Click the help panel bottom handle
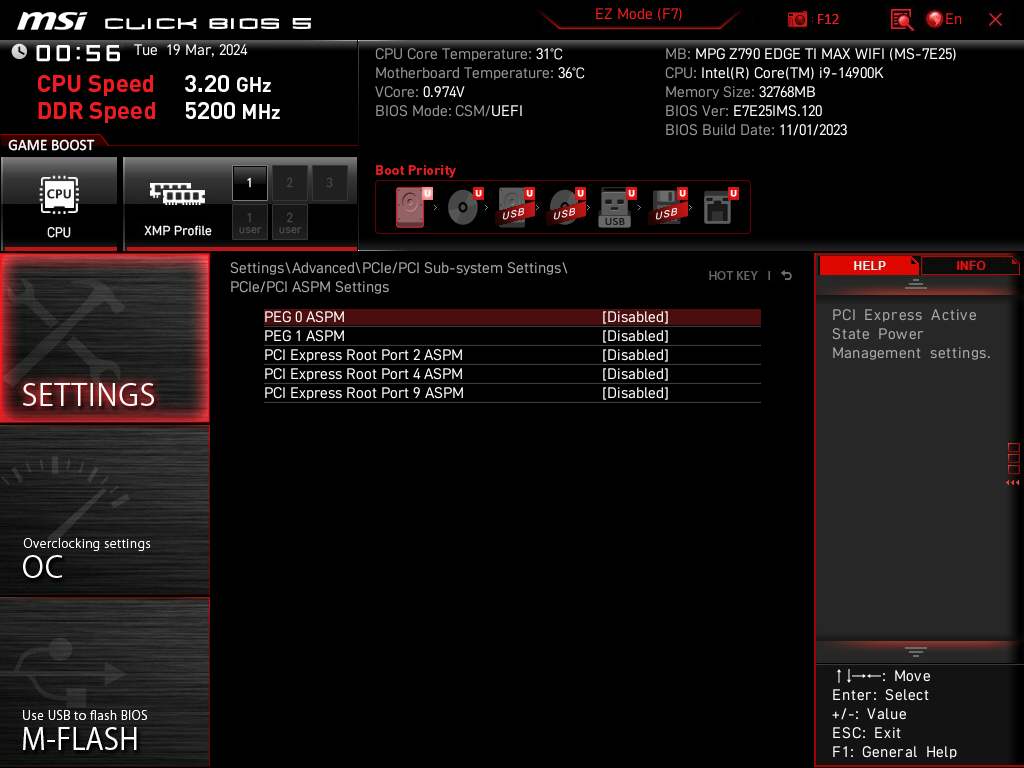1024x768 pixels. [916, 652]
